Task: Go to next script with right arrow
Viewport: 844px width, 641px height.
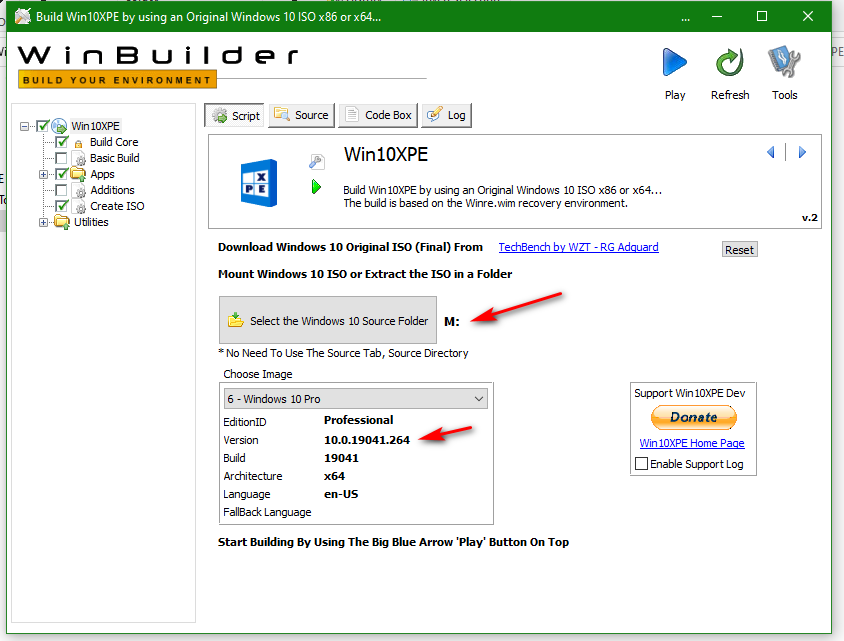Action: [802, 152]
